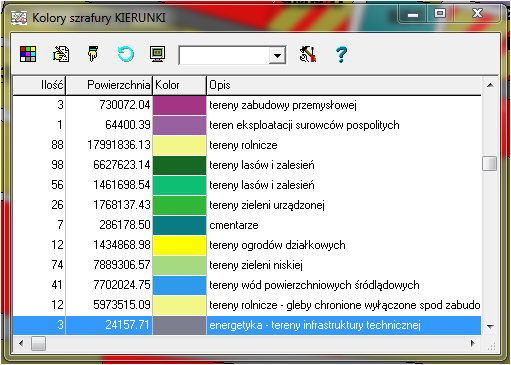Click yellow swatch in row 17991836.13
The image size is (511, 365).
(179, 145)
